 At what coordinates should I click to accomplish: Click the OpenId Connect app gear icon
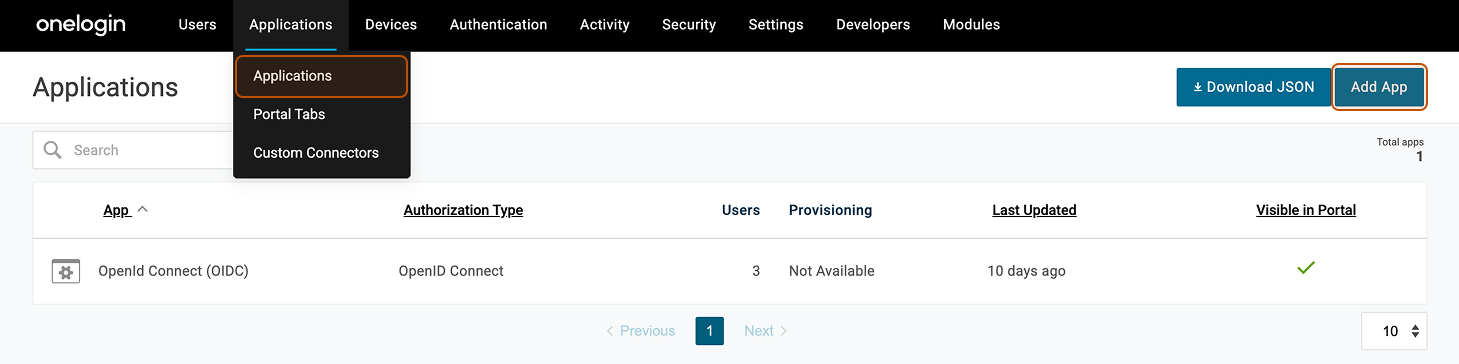(x=66, y=271)
